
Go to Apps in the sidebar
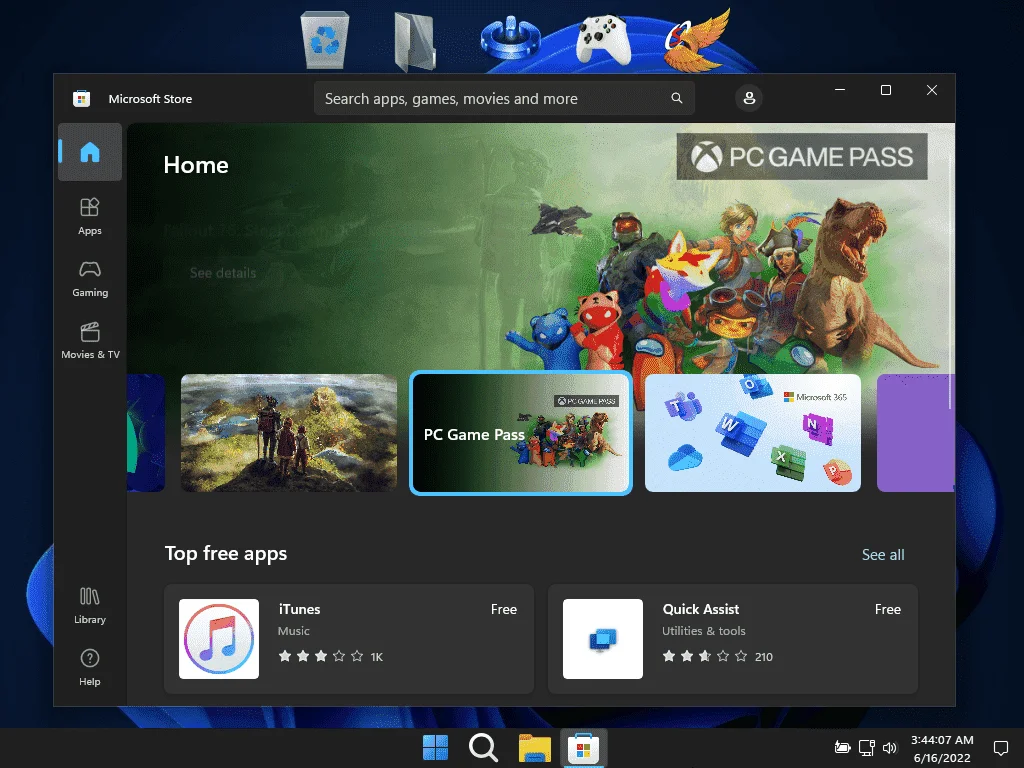(89, 216)
